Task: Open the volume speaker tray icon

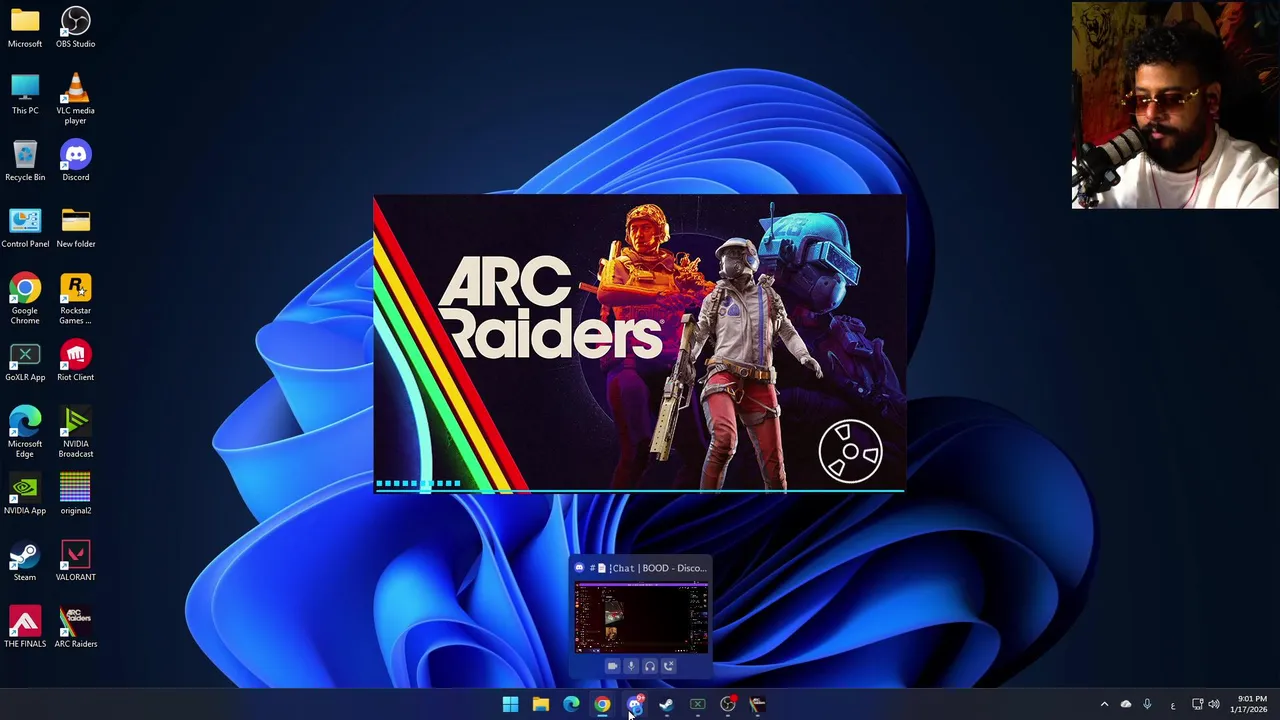Action: coord(1214,705)
